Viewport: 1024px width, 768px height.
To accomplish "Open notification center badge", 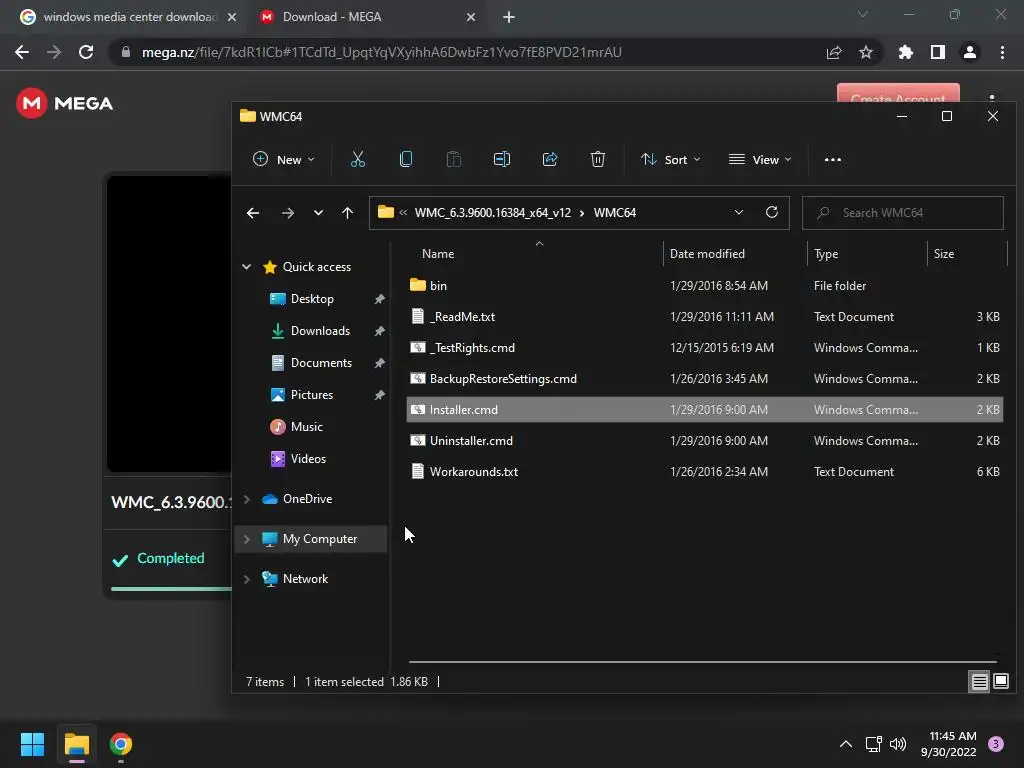I will 996,744.
